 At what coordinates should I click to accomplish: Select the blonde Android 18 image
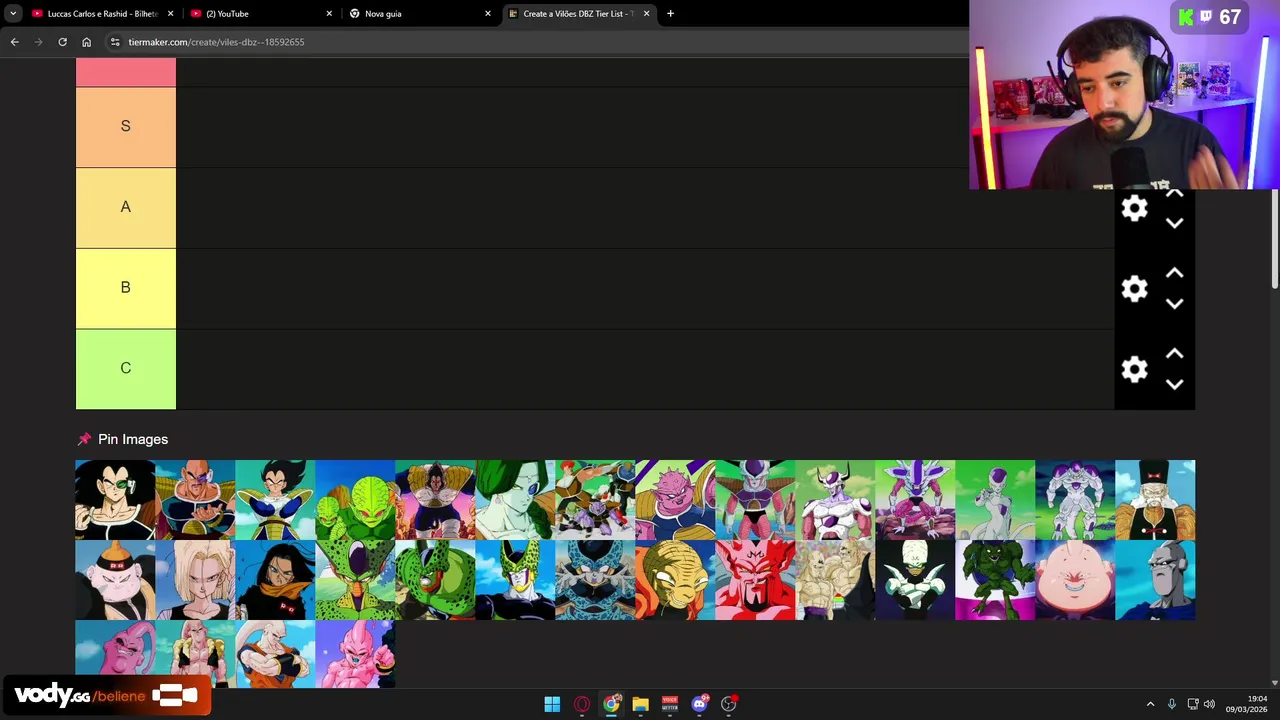point(195,580)
